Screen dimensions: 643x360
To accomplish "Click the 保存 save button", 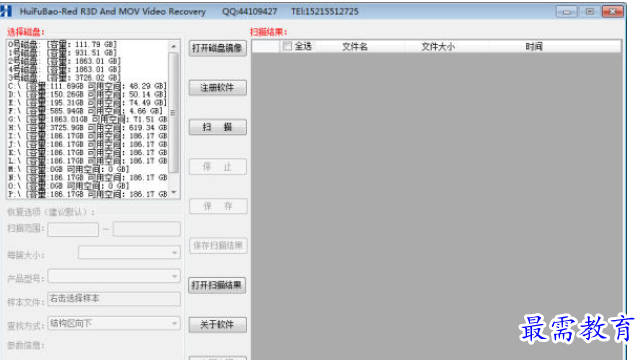I will [x=218, y=206].
